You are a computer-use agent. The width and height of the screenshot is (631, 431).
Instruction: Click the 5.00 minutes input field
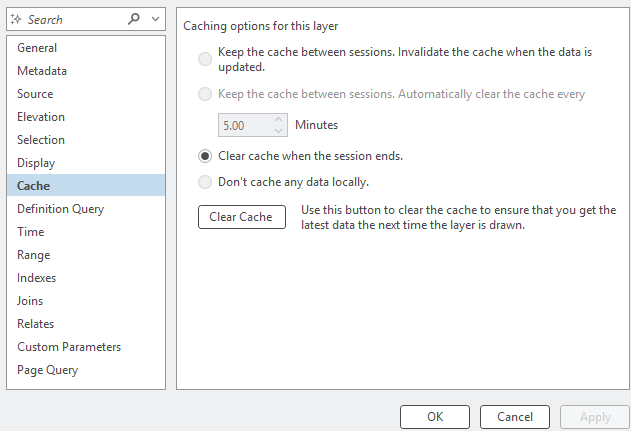pyautogui.click(x=246, y=125)
